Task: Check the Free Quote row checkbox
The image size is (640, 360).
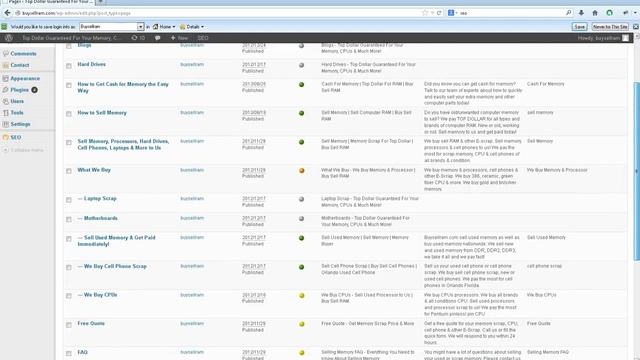Action: pyautogui.click(x=69, y=325)
